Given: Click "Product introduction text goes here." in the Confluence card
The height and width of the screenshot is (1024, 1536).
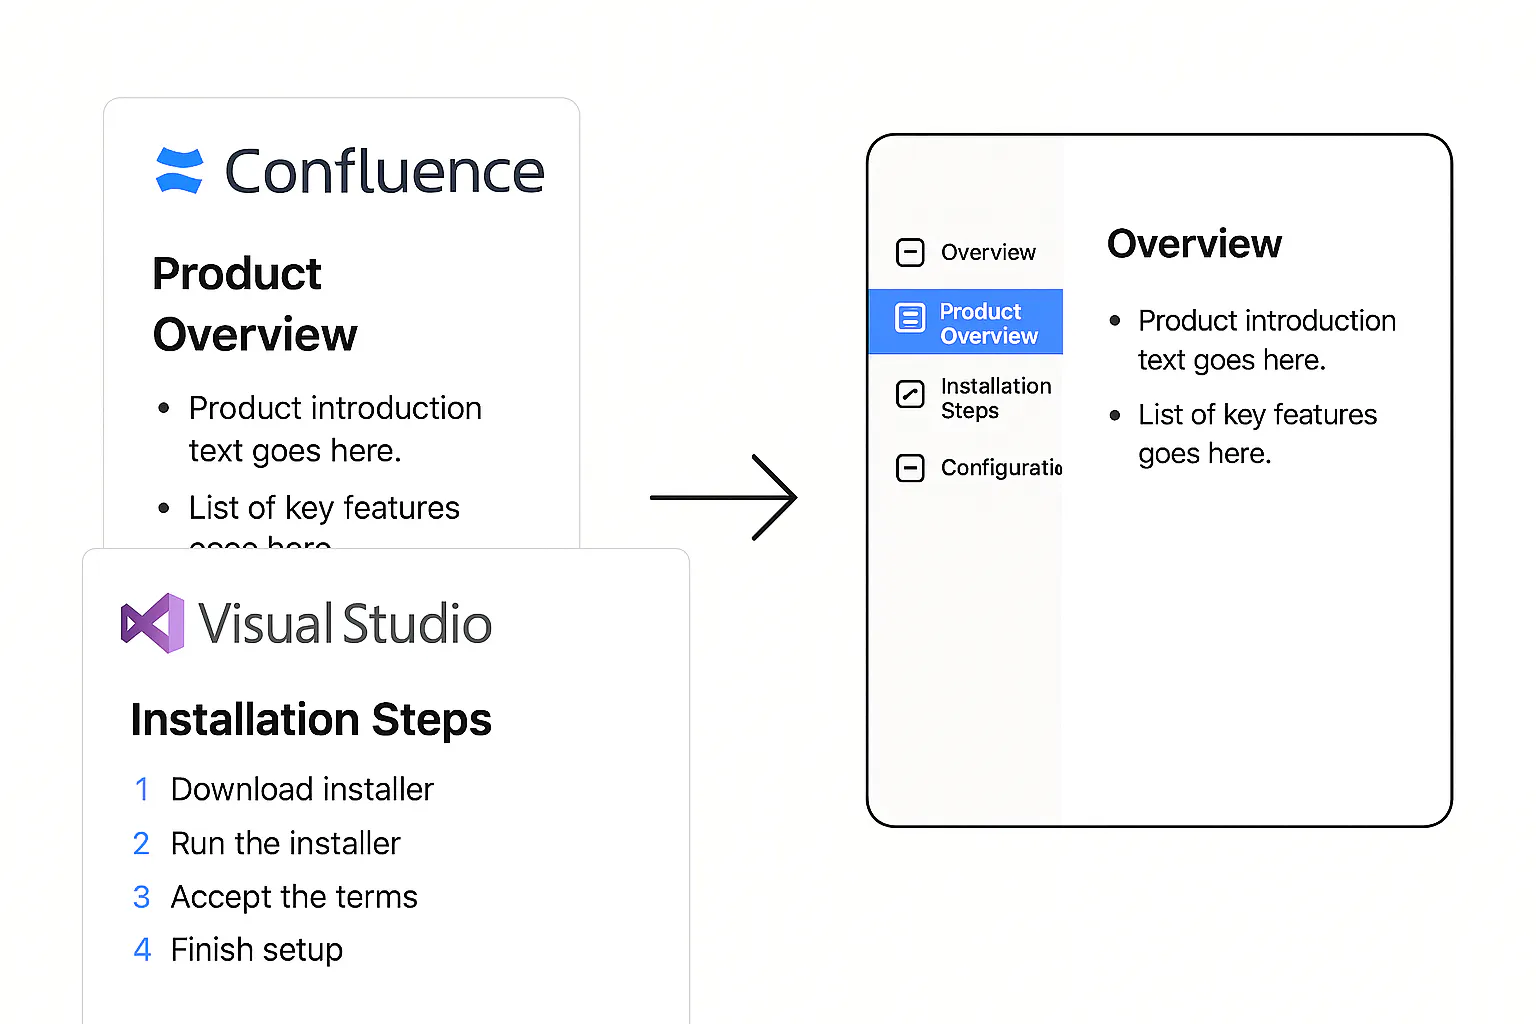Looking at the screenshot, I should click(335, 429).
